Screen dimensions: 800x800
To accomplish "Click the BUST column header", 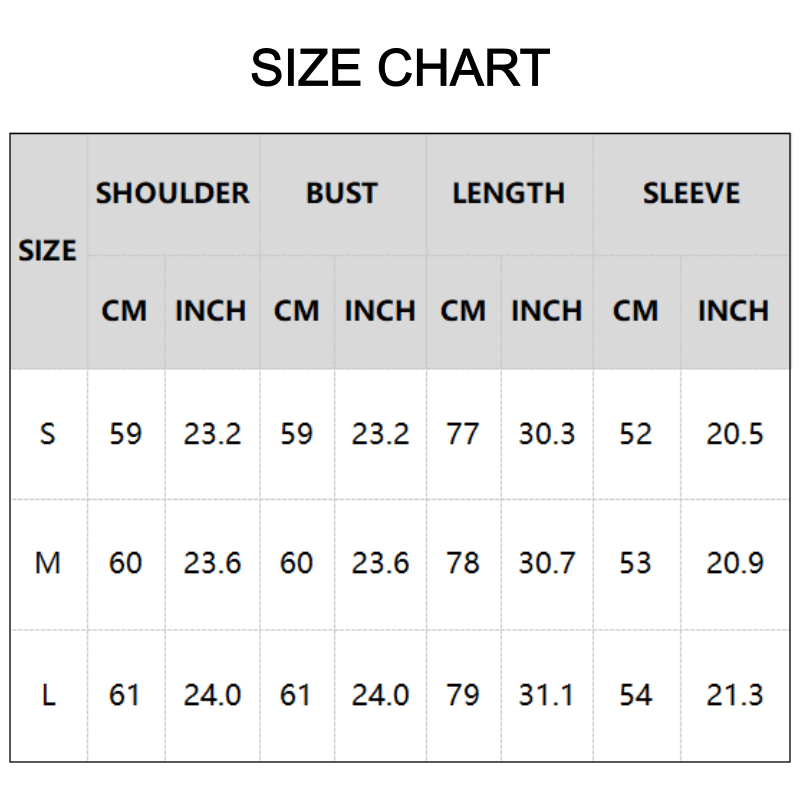I will click(342, 193).
